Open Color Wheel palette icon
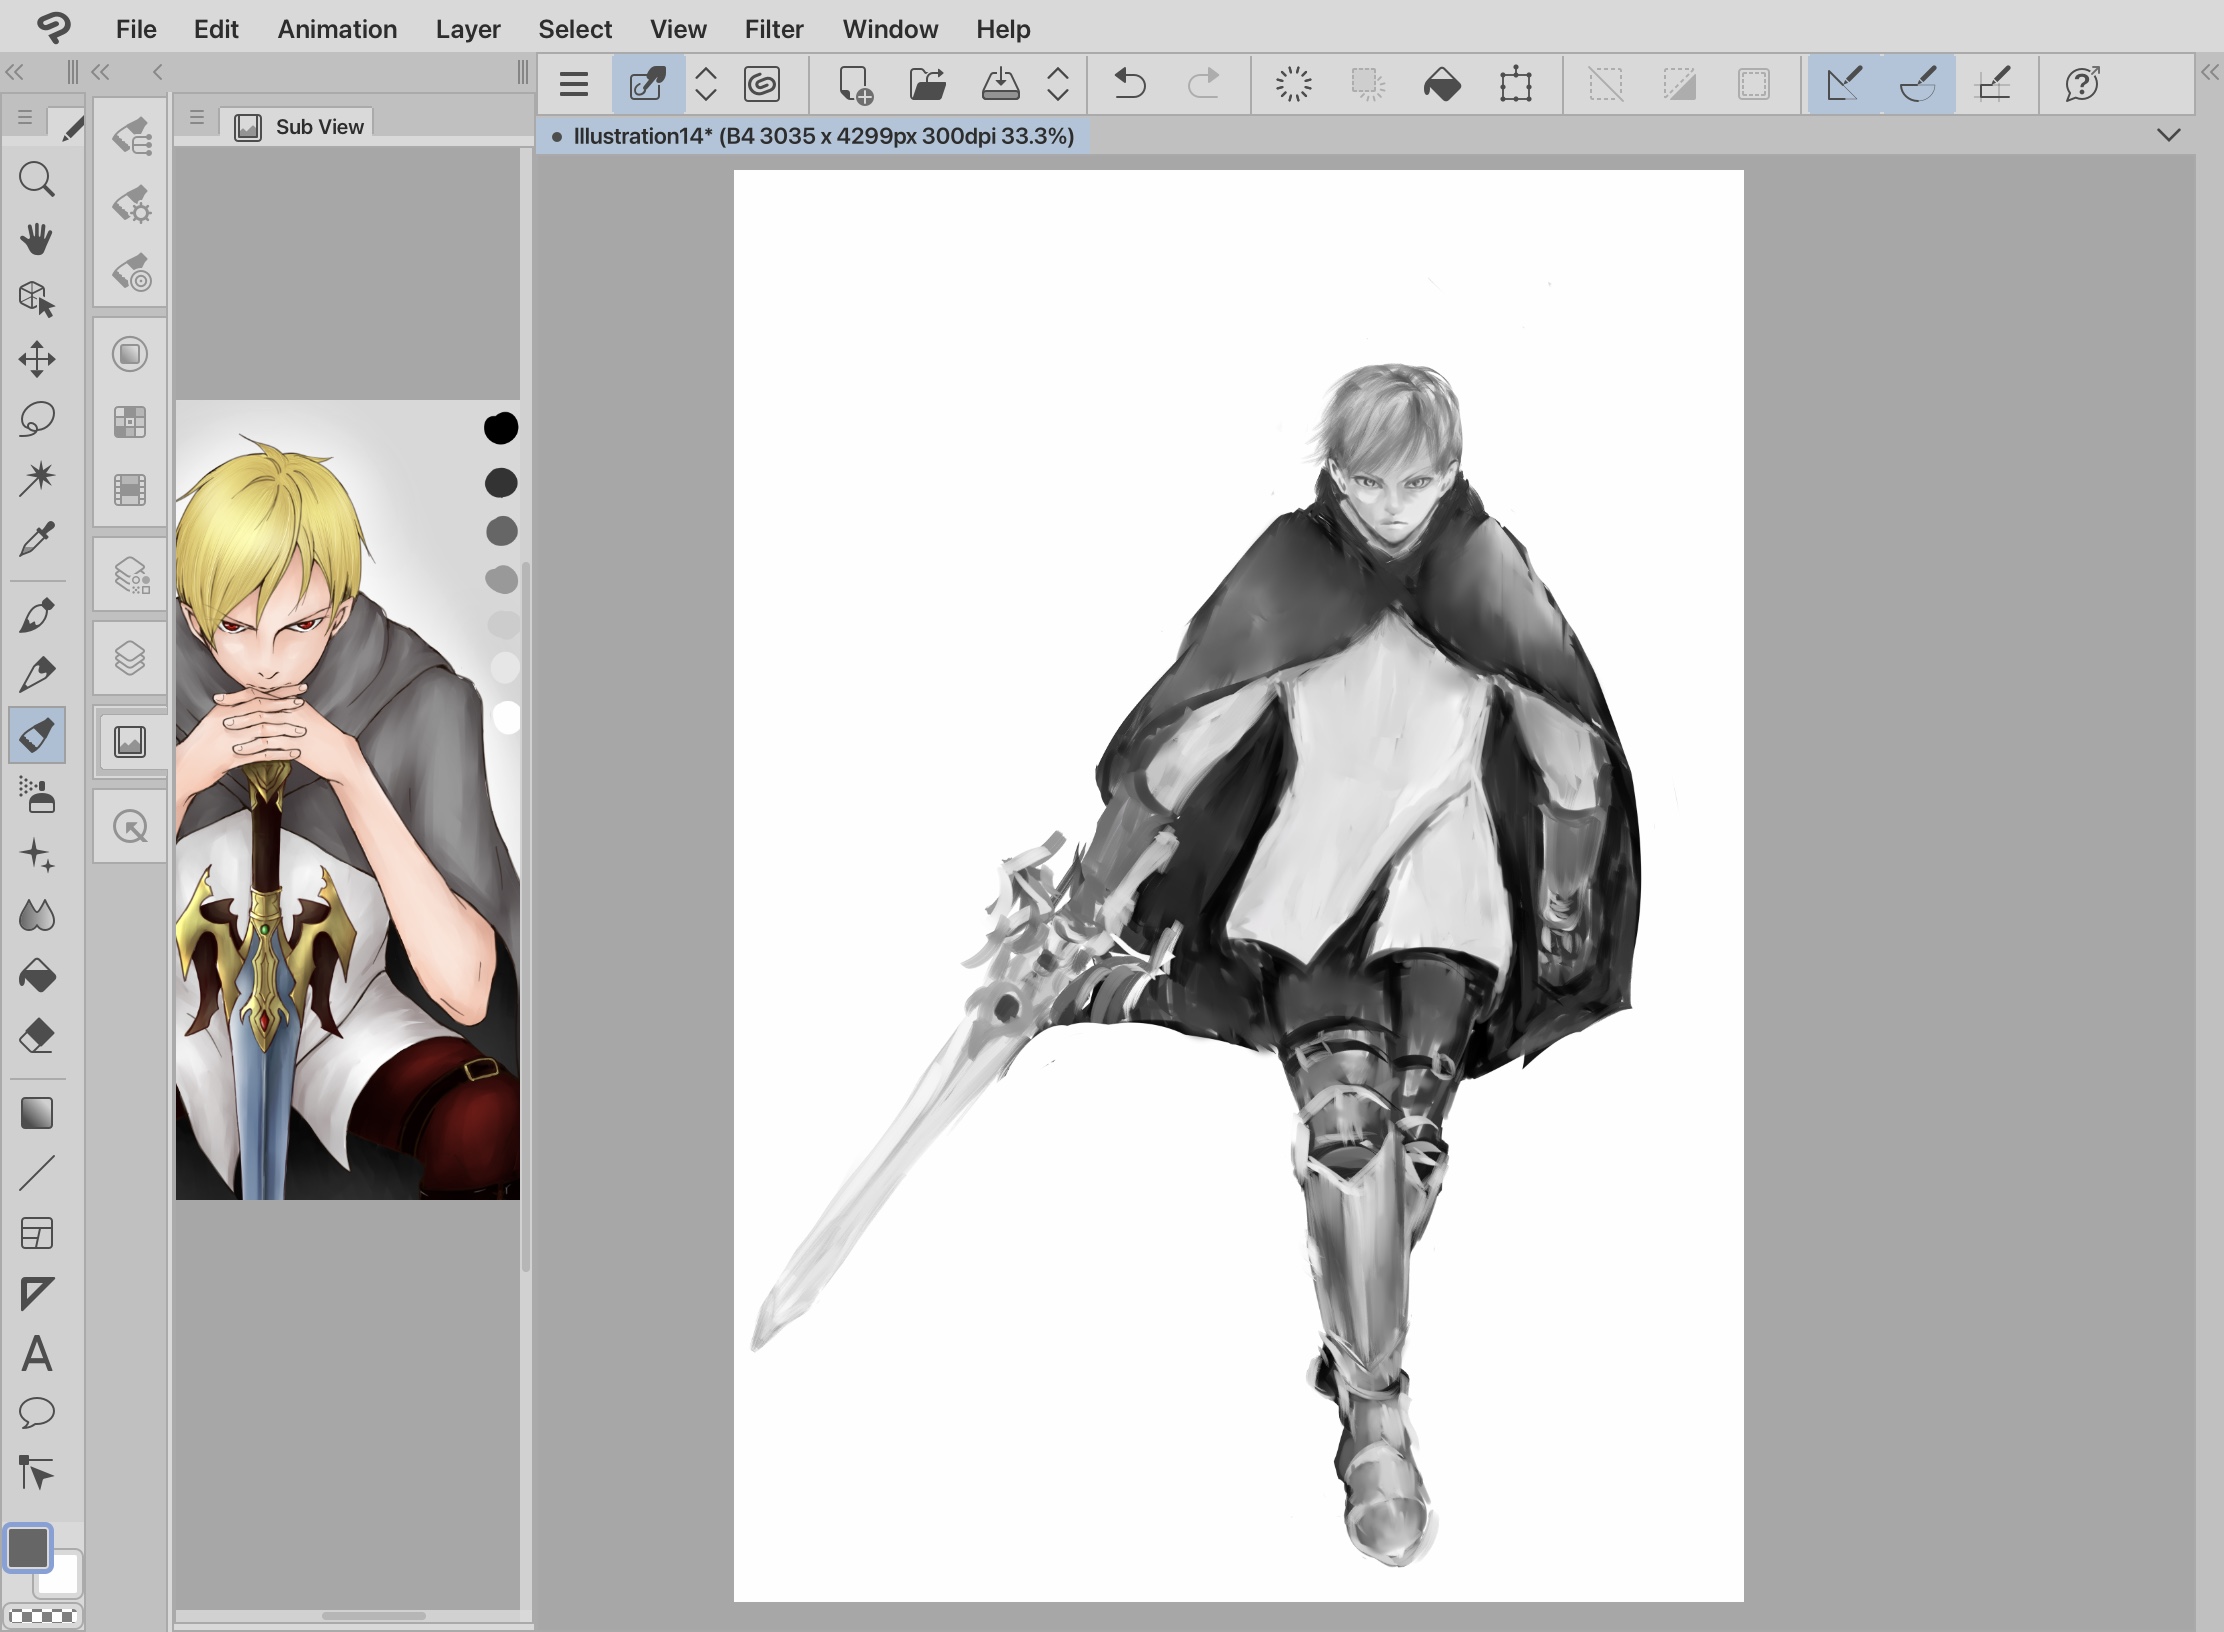 pos(131,354)
